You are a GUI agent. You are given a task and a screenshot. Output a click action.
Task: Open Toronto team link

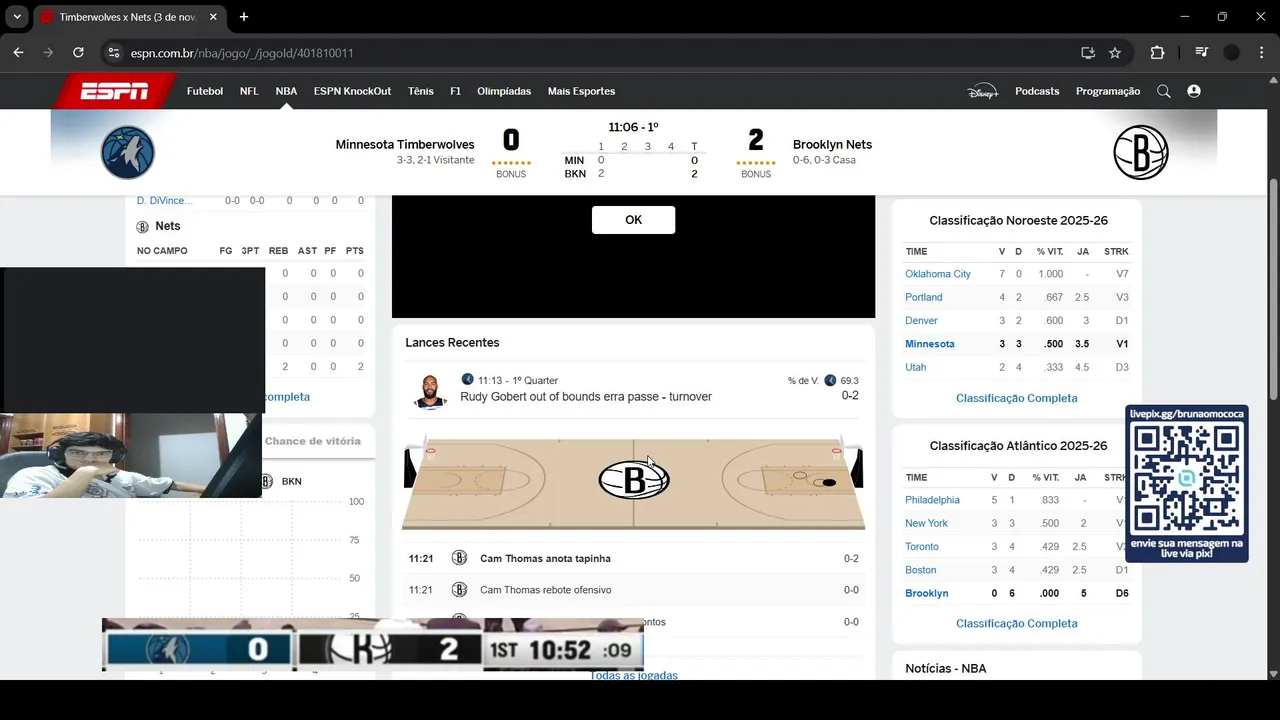tap(922, 547)
